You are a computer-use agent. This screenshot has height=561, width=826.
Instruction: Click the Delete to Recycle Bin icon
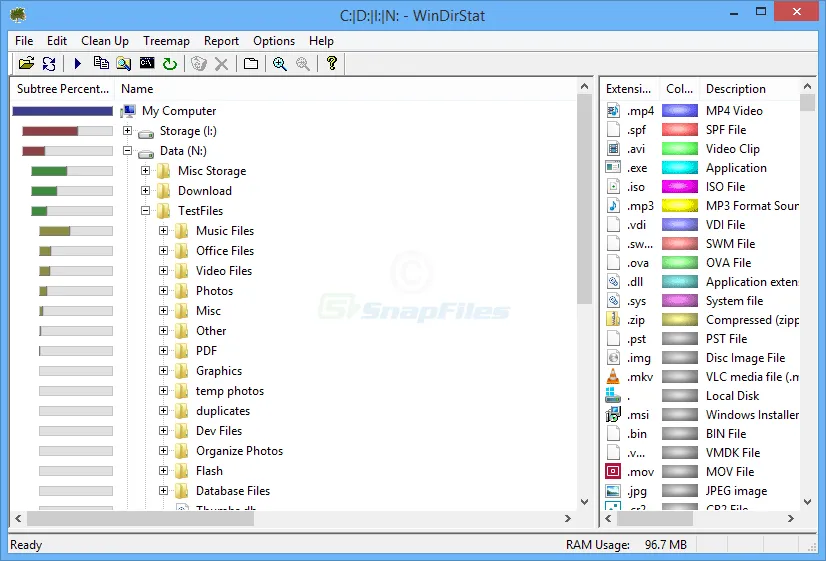click(x=199, y=64)
